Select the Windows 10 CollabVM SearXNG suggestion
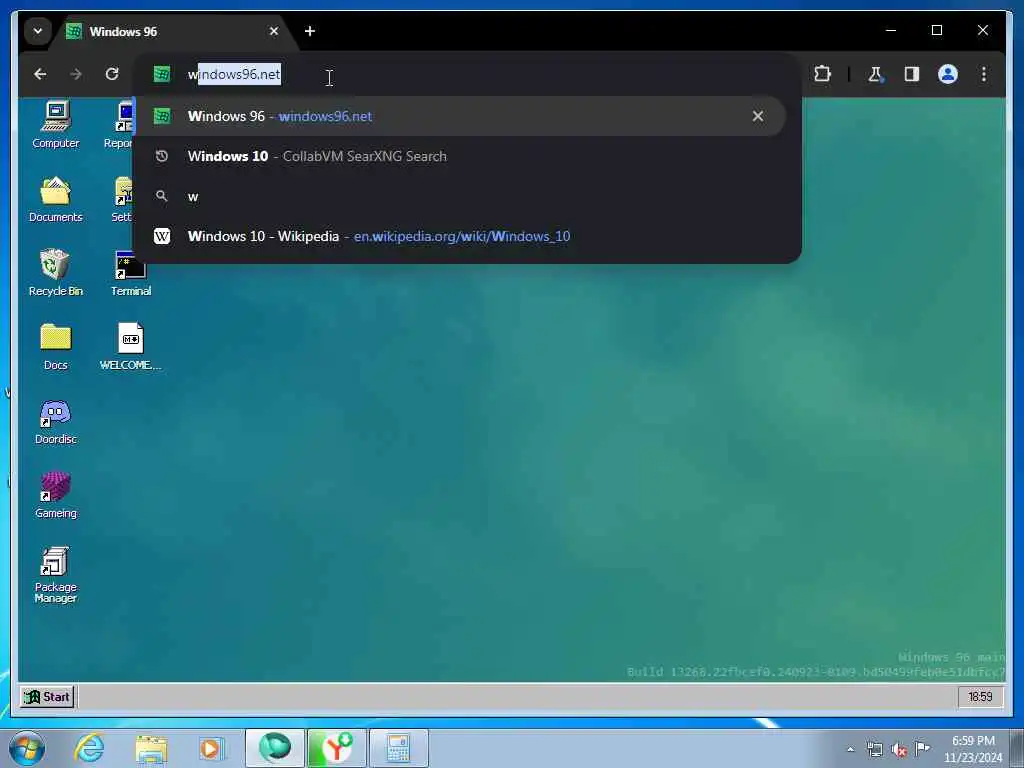 460,156
